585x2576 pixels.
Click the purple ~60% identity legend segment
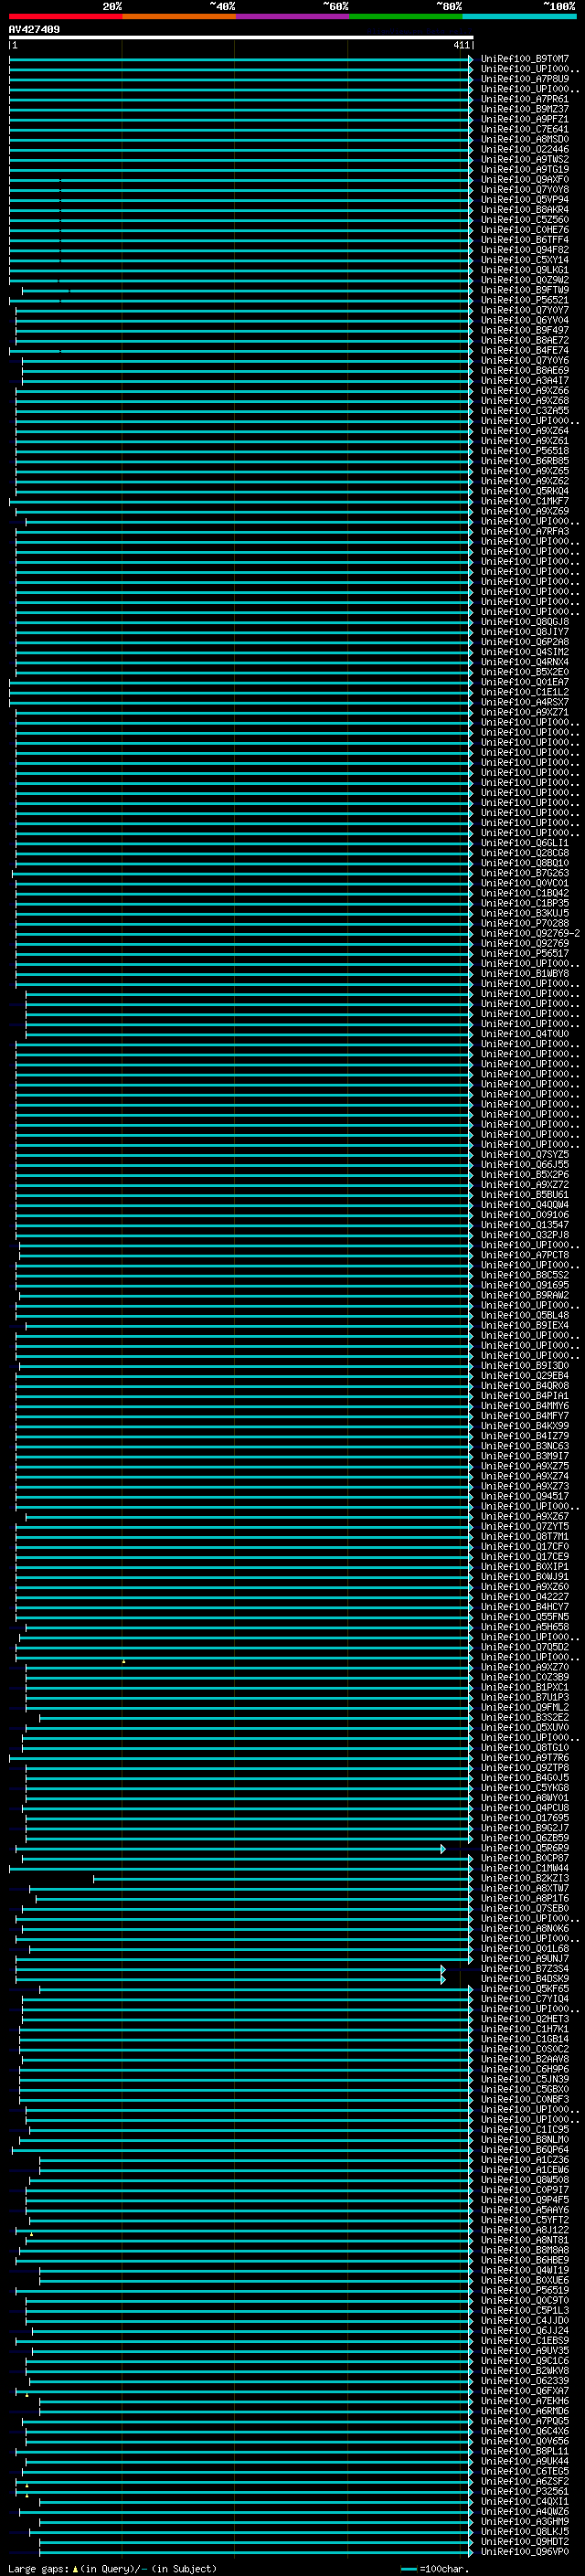pyautogui.click(x=292, y=17)
